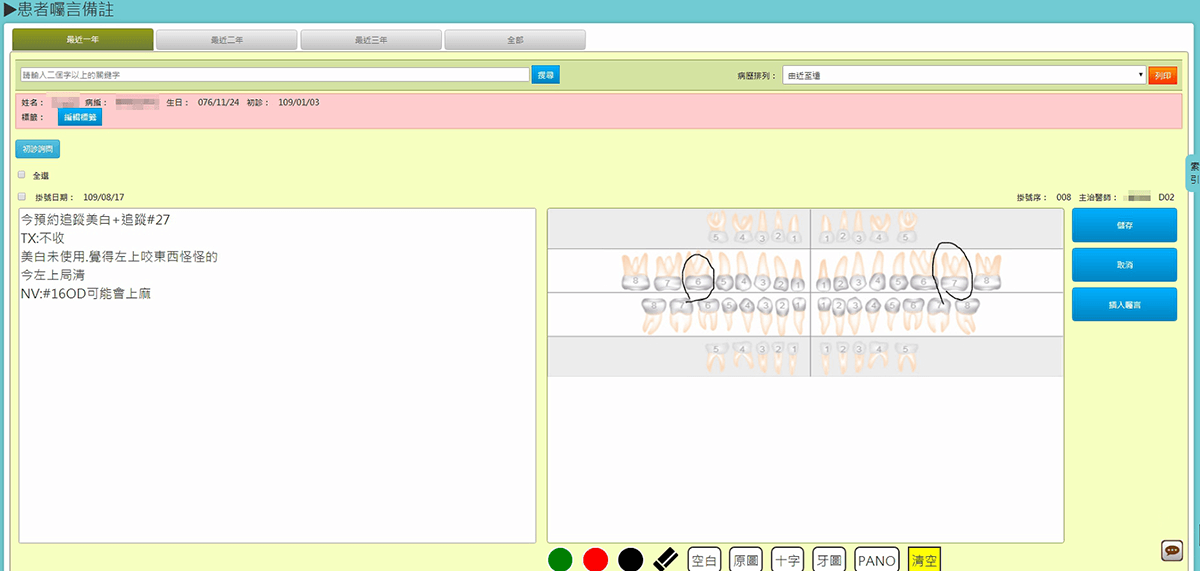The width and height of the screenshot is (1200, 571).
Task: Switch to the 牙圖 tooth chart
Action: click(x=829, y=561)
